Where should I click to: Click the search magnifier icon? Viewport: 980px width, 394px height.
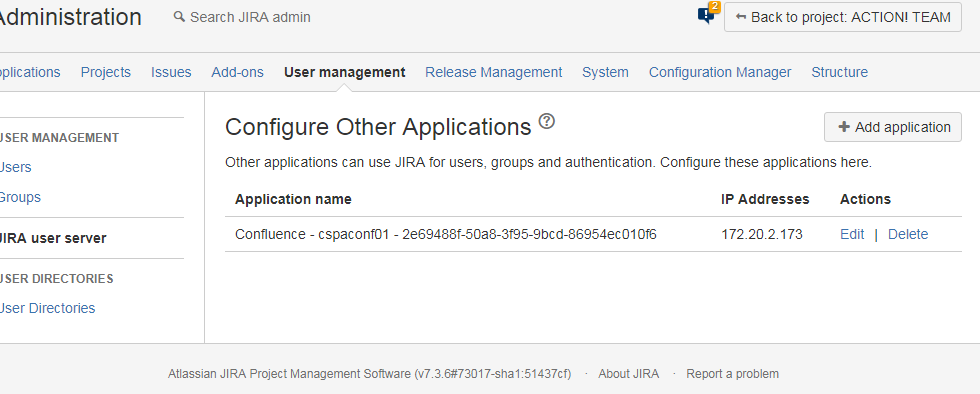pos(179,17)
